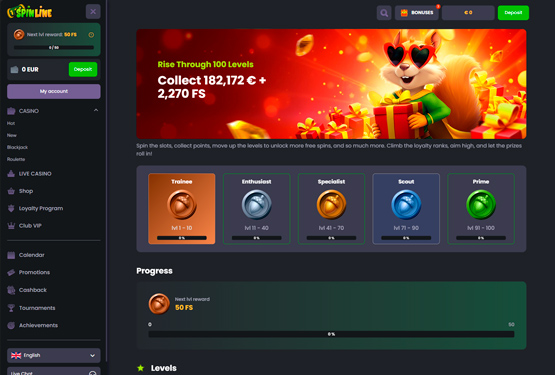Image resolution: width=555 pixels, height=375 pixels.
Task: Open Promotions page
Action: click(x=34, y=272)
